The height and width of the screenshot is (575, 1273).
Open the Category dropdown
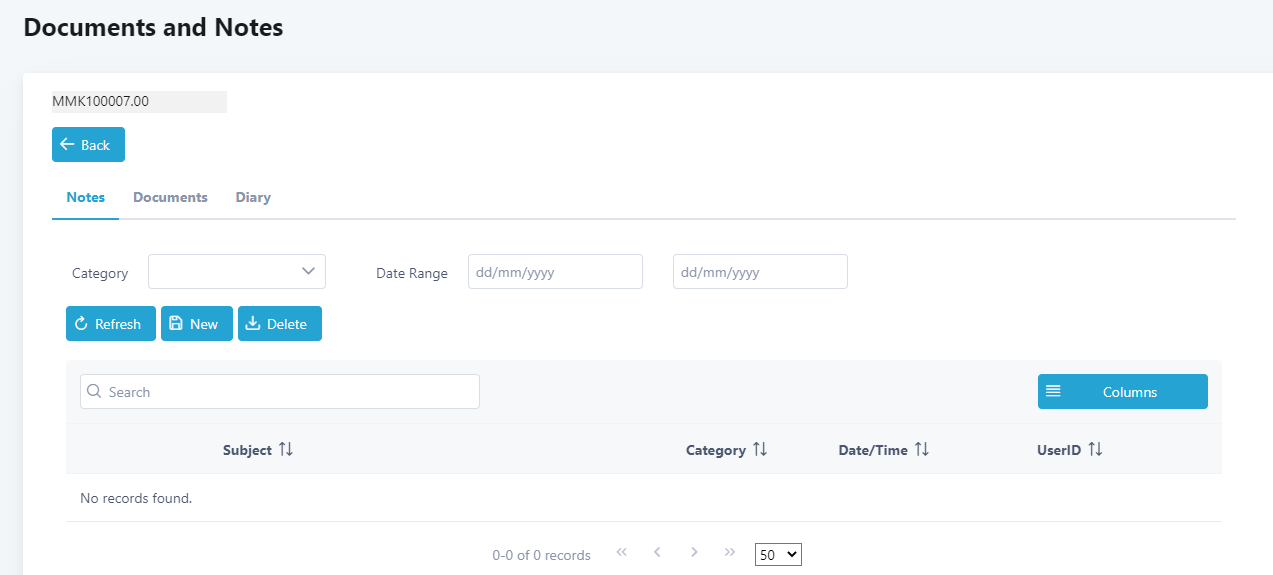pos(237,272)
